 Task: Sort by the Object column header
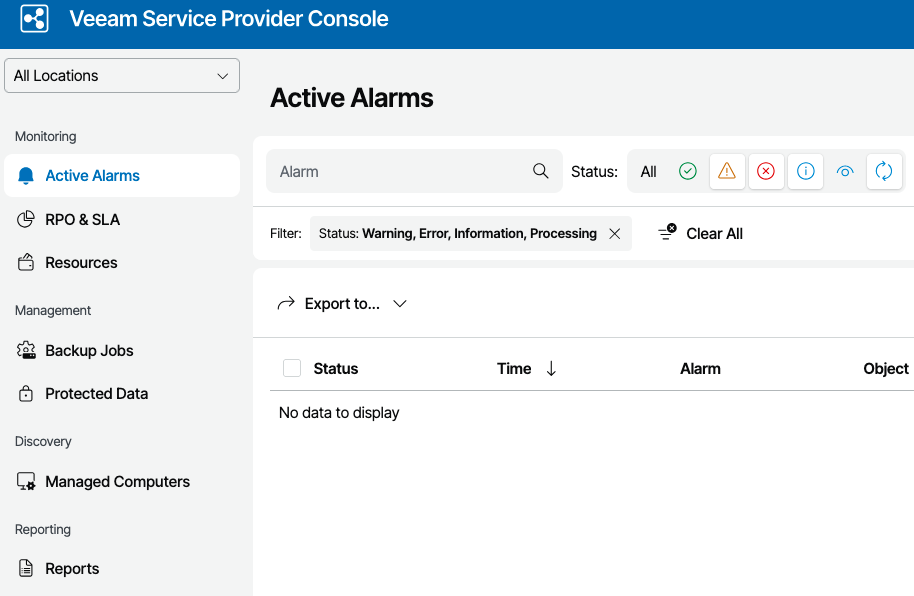(885, 369)
